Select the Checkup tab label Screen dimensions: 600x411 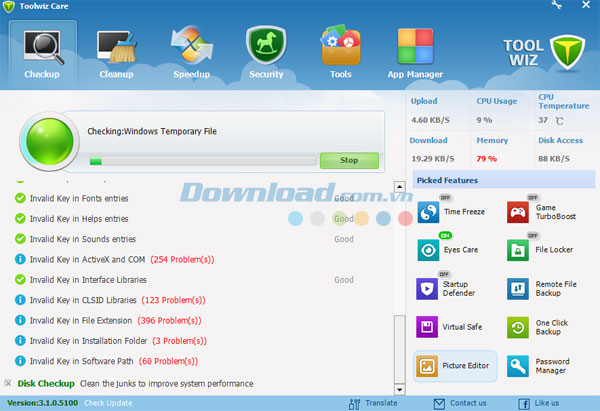click(42, 74)
